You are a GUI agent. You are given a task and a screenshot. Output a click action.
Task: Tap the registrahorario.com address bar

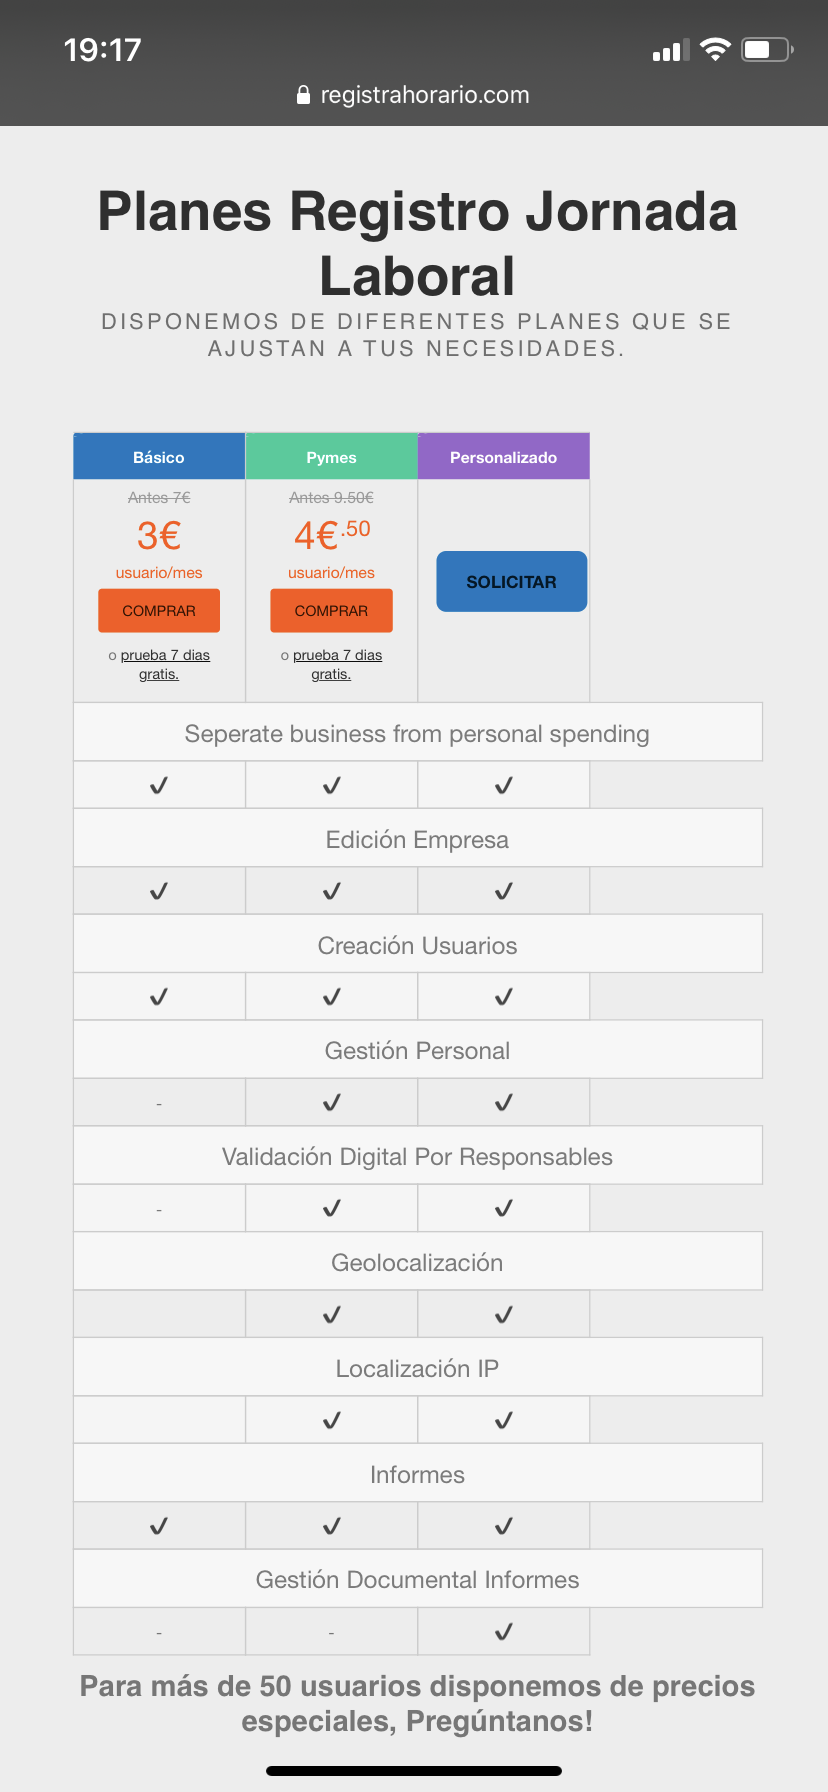point(414,95)
